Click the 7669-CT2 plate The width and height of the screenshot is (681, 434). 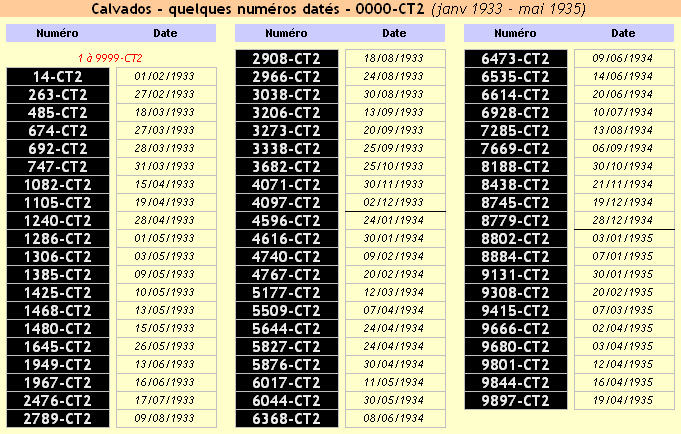(x=516, y=149)
